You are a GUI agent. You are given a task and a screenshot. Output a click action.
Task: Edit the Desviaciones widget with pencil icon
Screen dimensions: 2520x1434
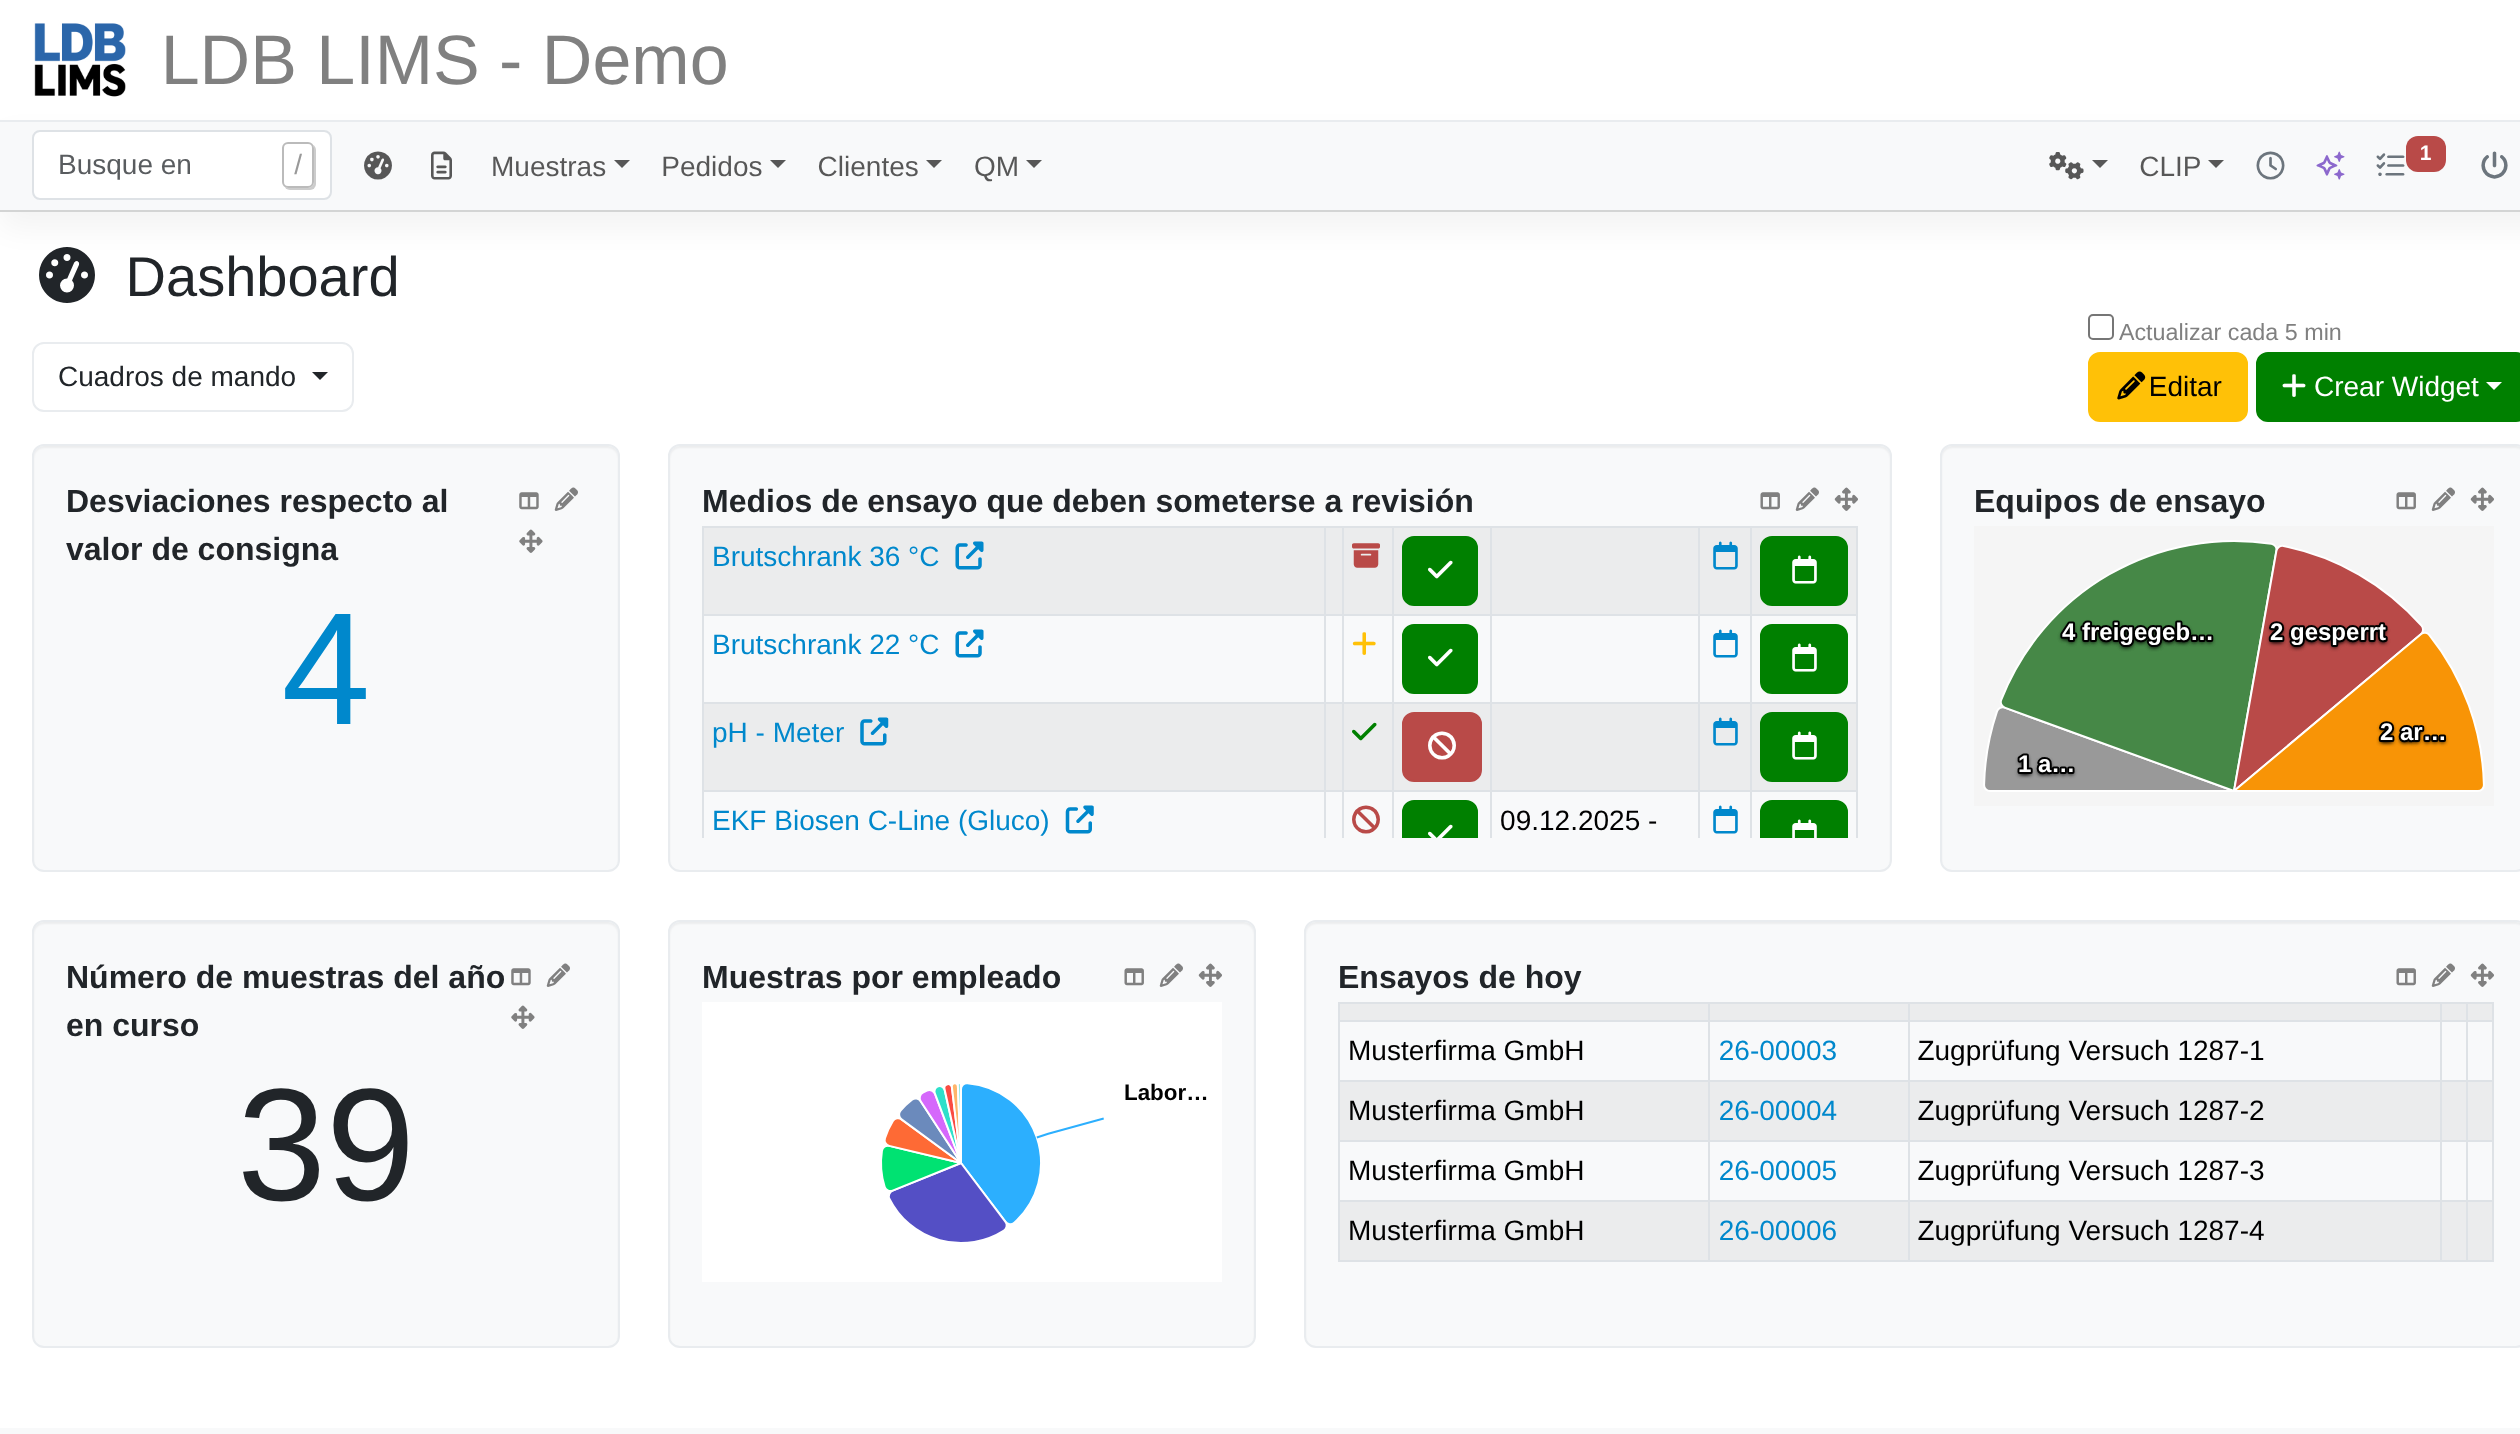point(566,500)
